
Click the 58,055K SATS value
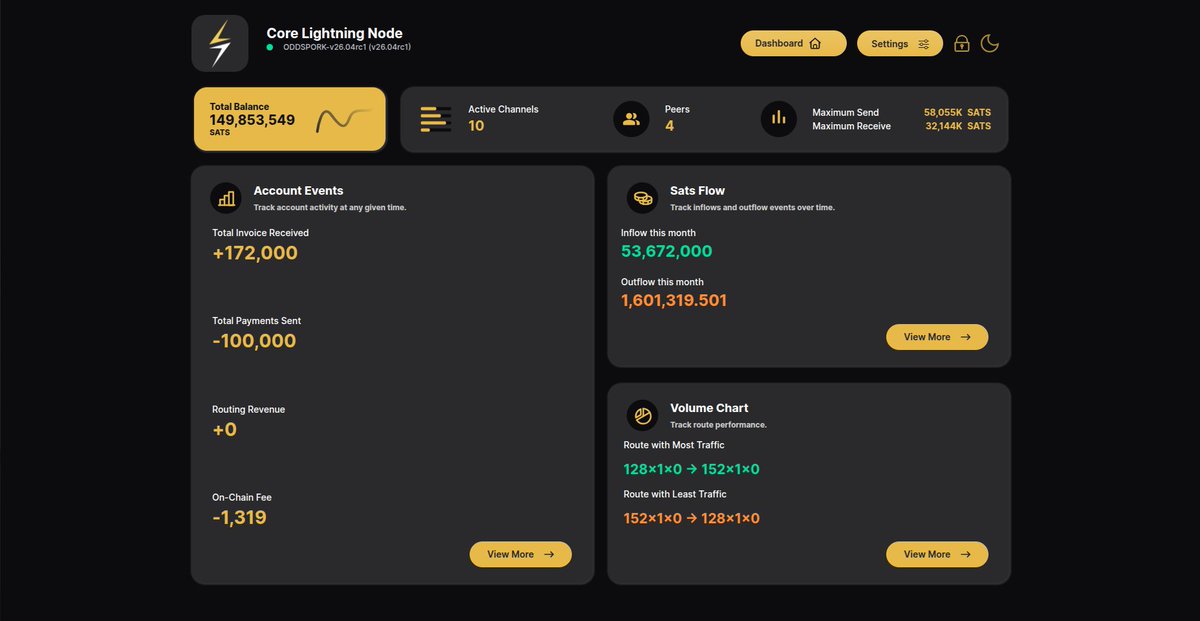tap(957, 113)
